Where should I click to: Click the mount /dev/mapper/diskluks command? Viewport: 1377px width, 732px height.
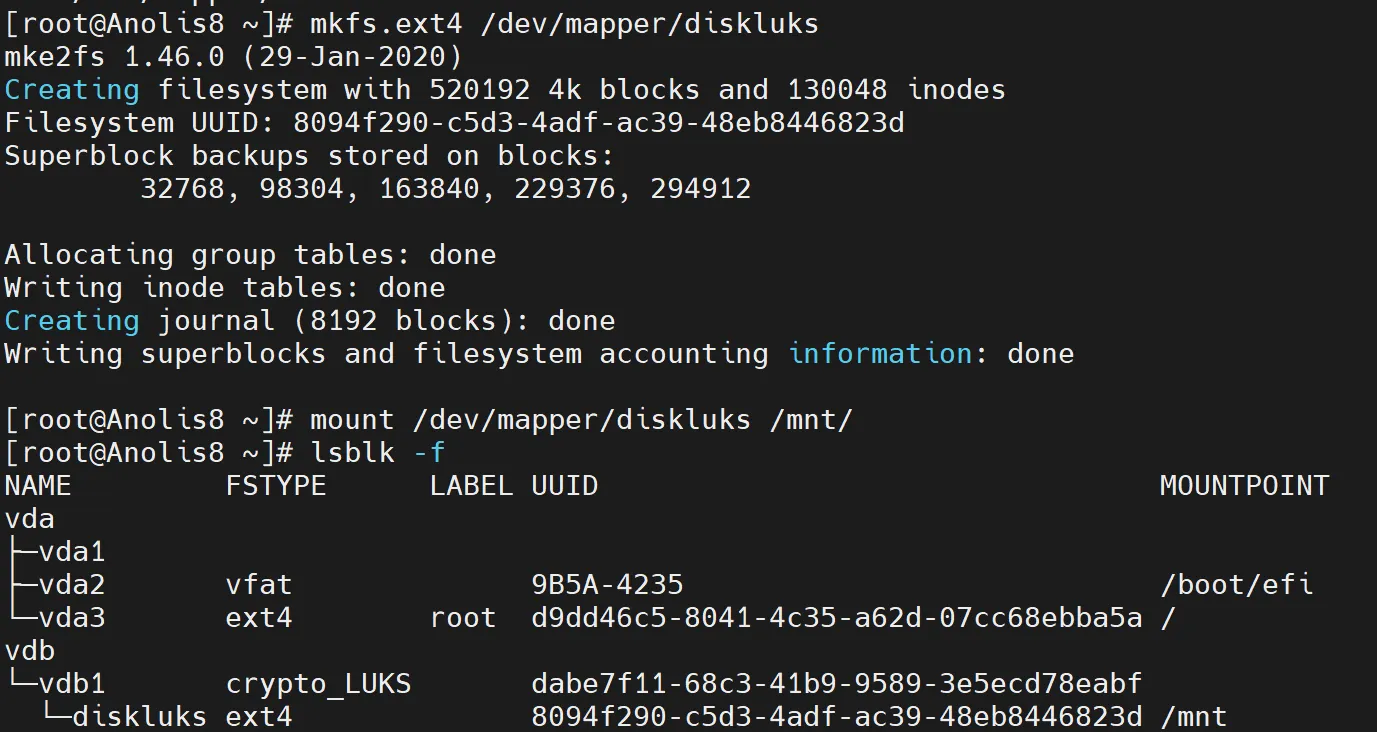coord(580,420)
